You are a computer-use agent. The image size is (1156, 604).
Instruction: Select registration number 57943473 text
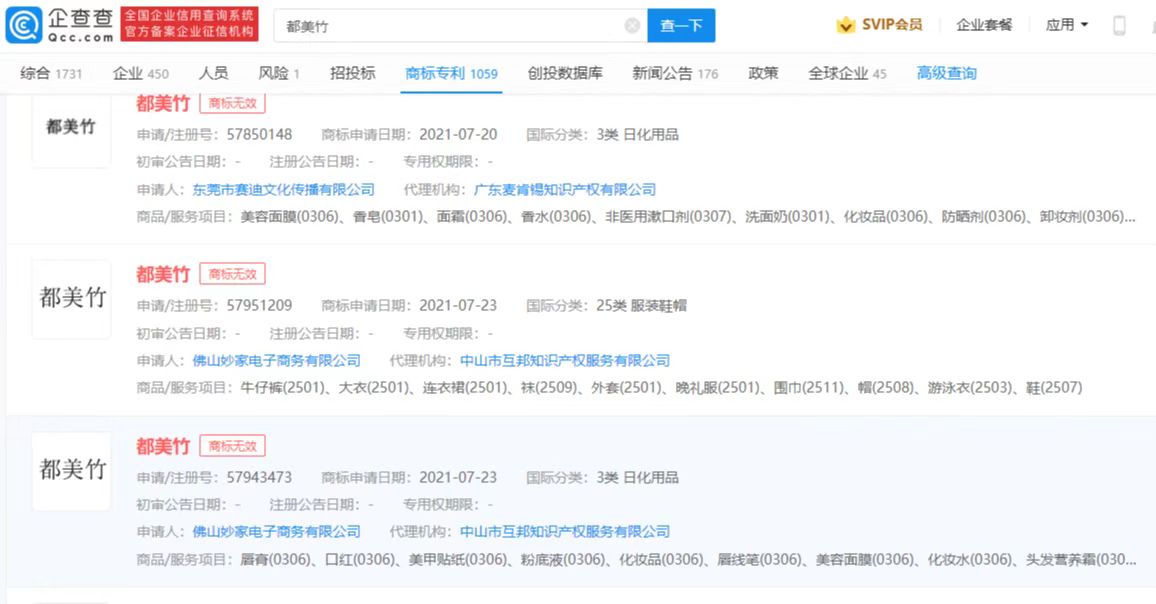(x=259, y=478)
